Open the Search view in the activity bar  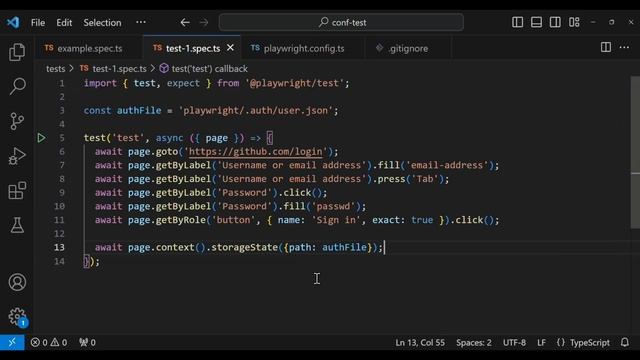pyautogui.click(x=17, y=86)
